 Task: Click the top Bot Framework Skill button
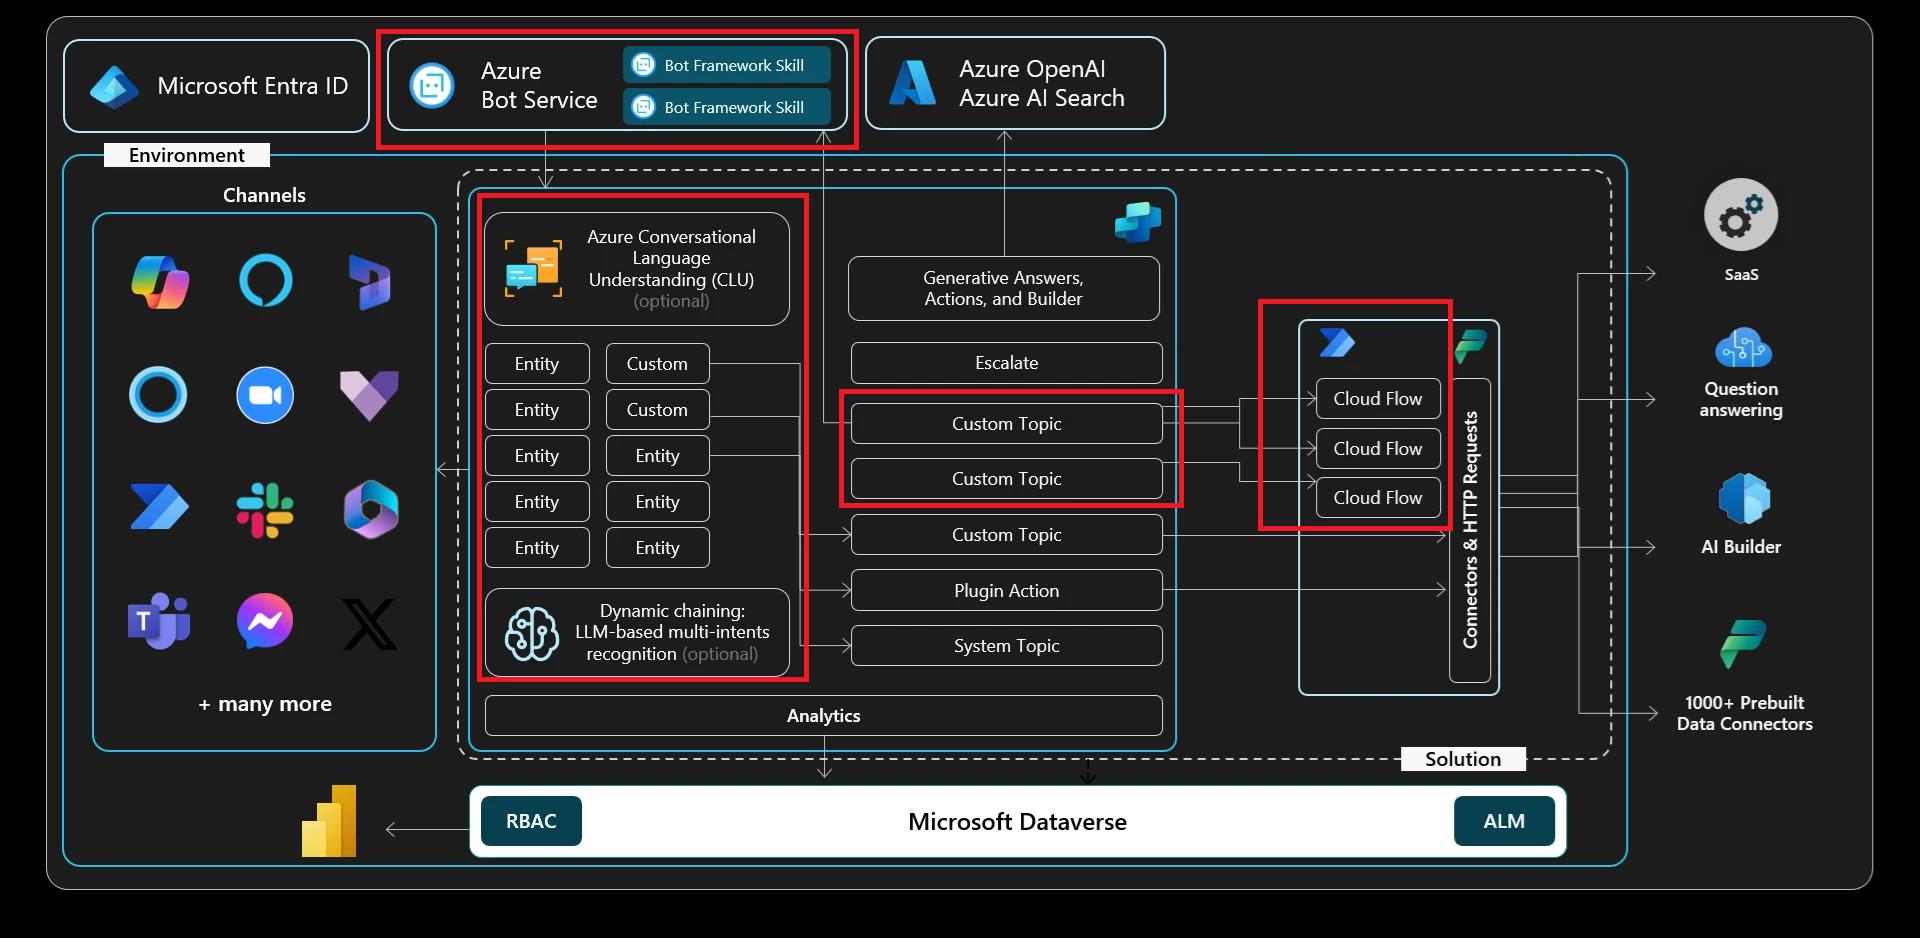[725, 64]
